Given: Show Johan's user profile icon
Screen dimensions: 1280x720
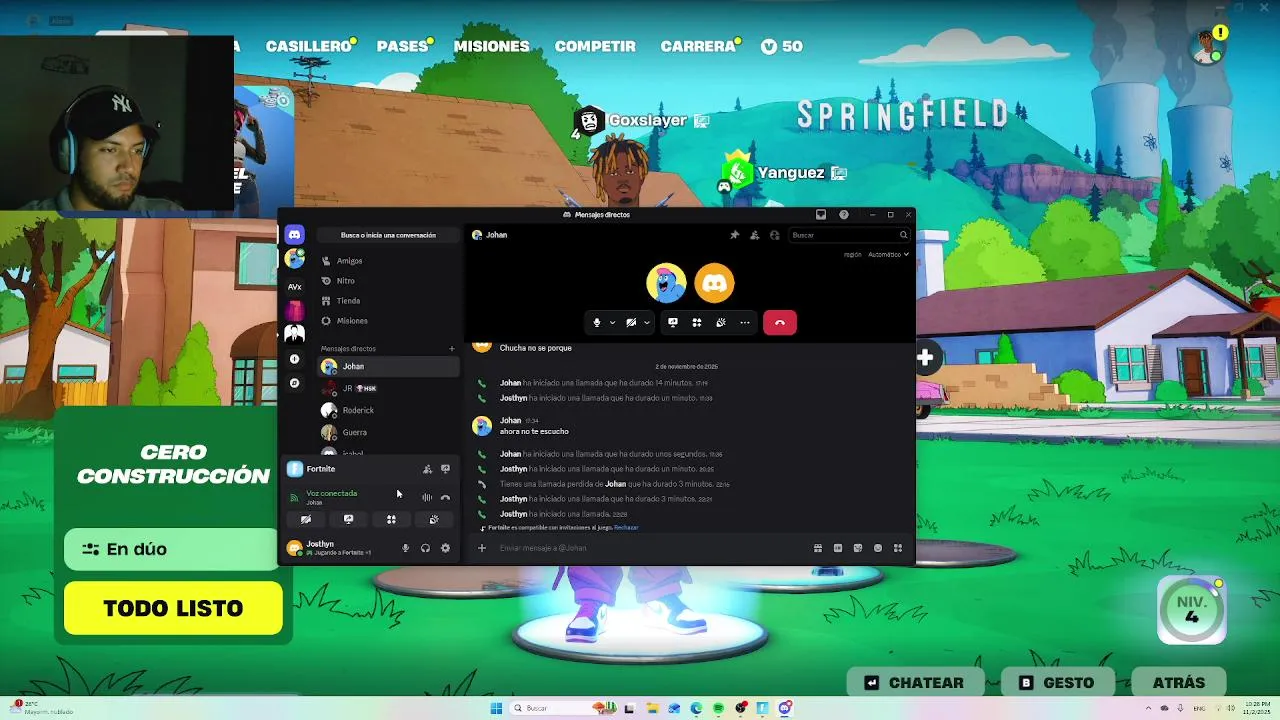Looking at the screenshot, I should pyautogui.click(x=774, y=235).
